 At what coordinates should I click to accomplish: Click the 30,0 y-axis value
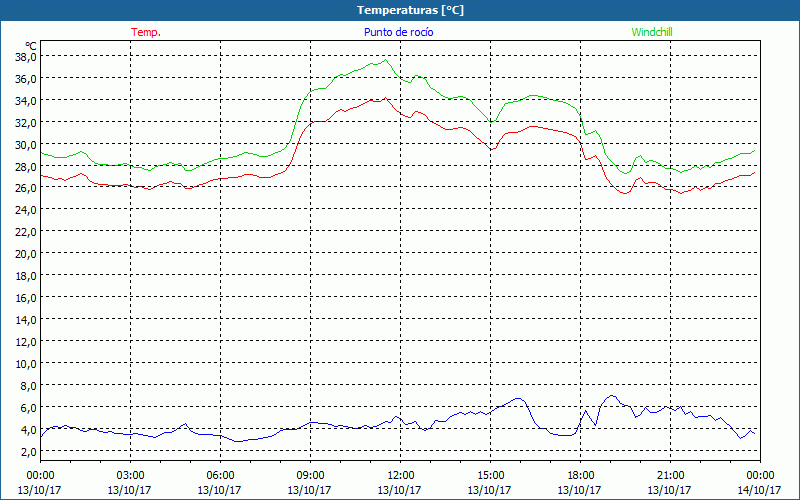(x=26, y=145)
